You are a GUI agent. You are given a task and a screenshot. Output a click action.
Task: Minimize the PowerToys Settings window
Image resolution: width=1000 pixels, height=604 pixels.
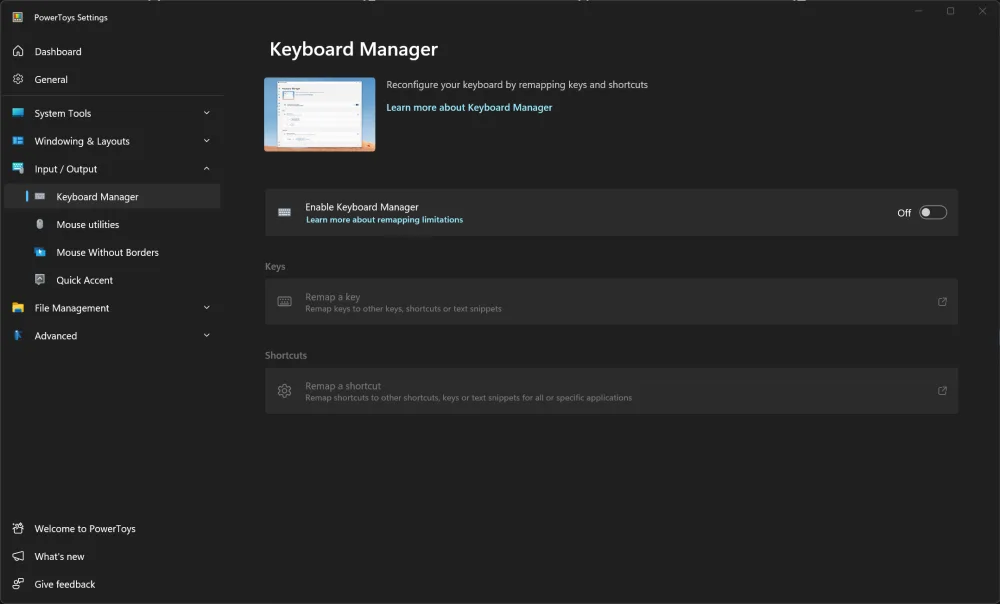click(x=918, y=11)
